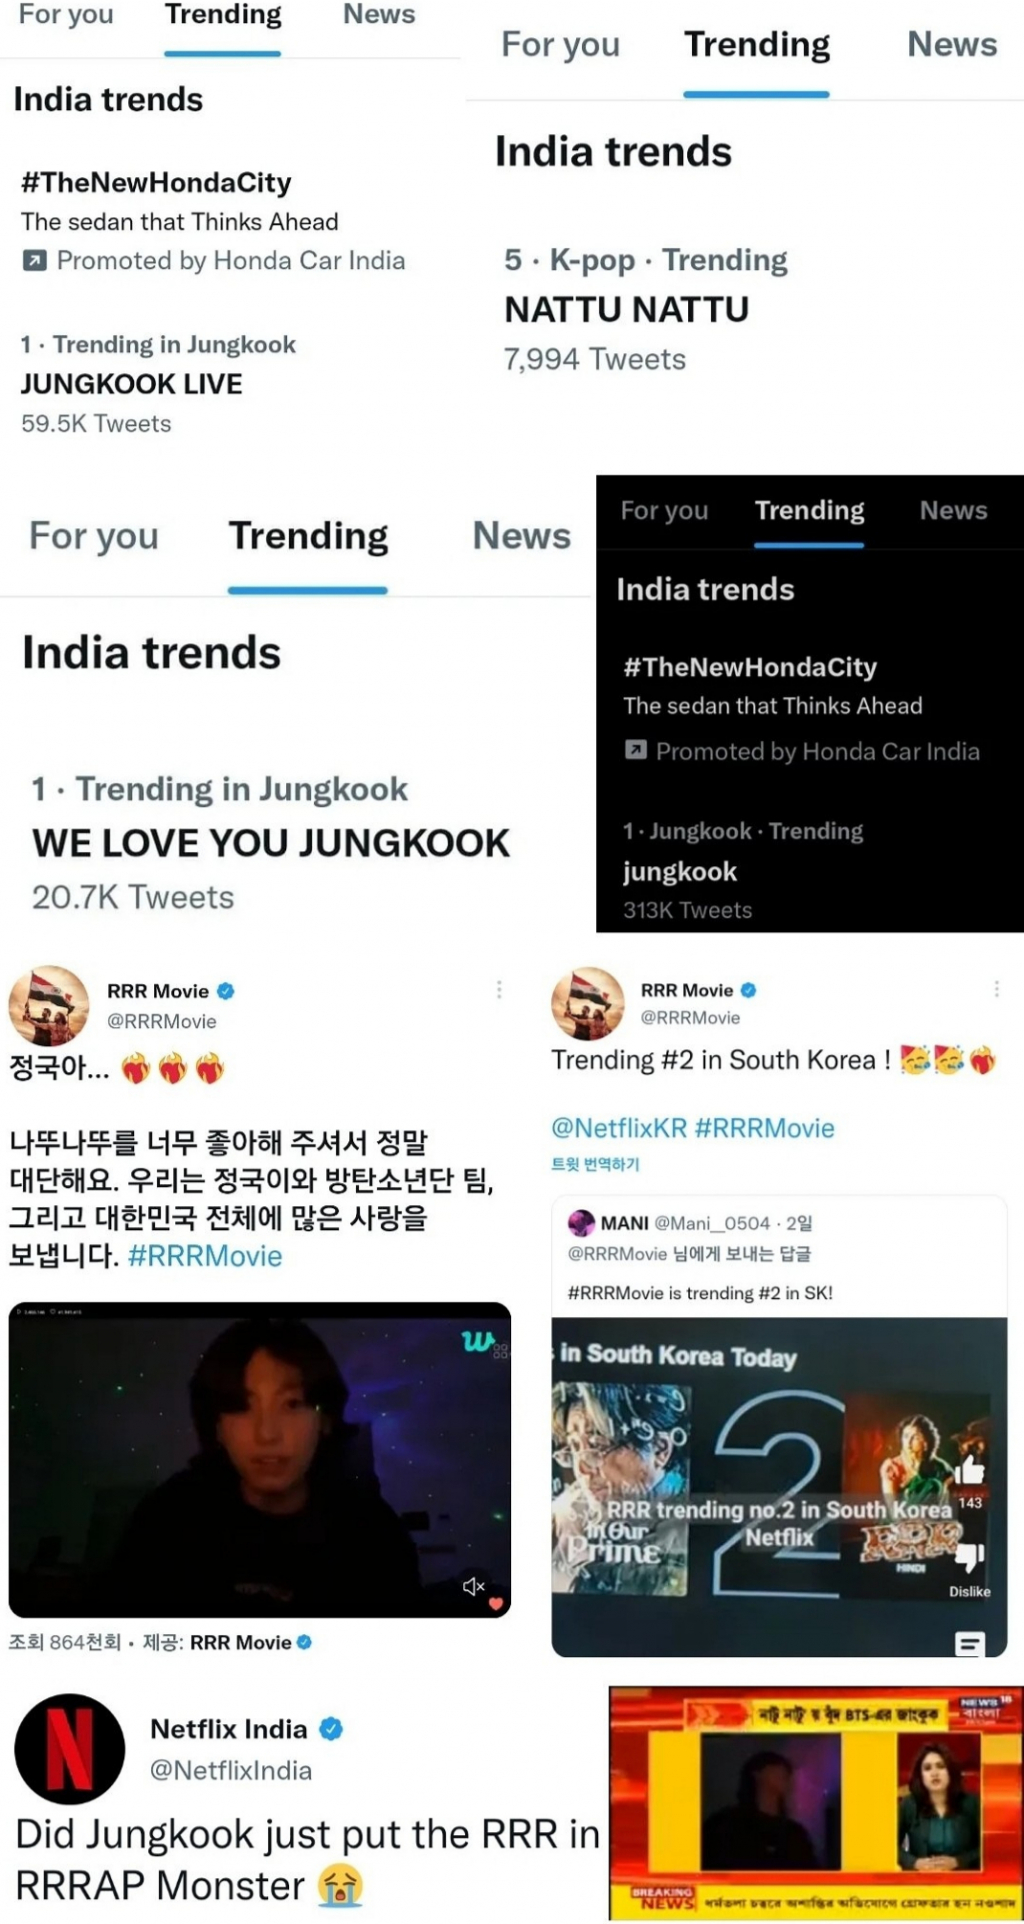Open the three-dot menu on Korean RRR tweet
This screenshot has height=1924, width=1024.
click(499, 989)
